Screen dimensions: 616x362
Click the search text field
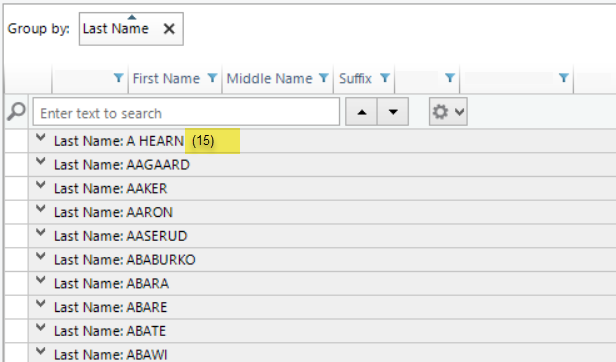pos(186,112)
